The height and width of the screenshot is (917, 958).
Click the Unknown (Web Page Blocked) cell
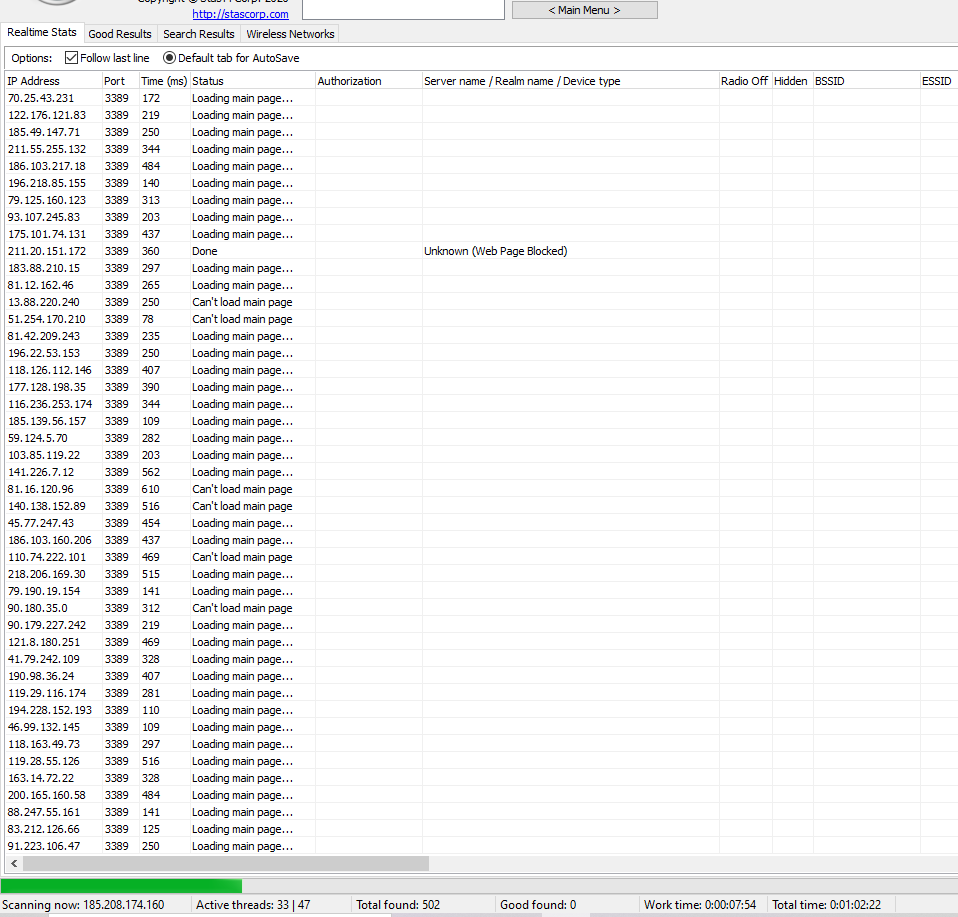click(x=495, y=251)
